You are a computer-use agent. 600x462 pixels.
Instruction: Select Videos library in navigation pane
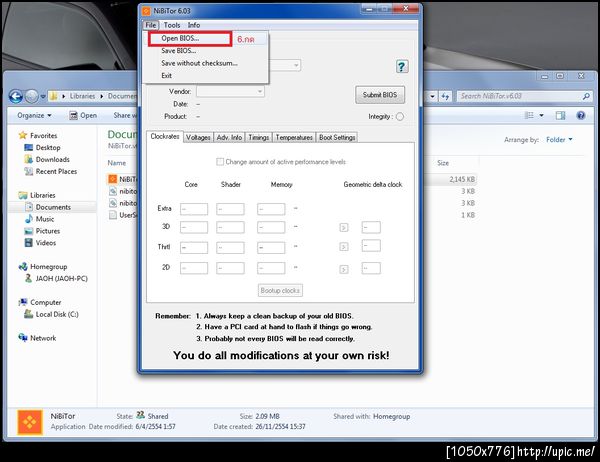click(x=46, y=243)
